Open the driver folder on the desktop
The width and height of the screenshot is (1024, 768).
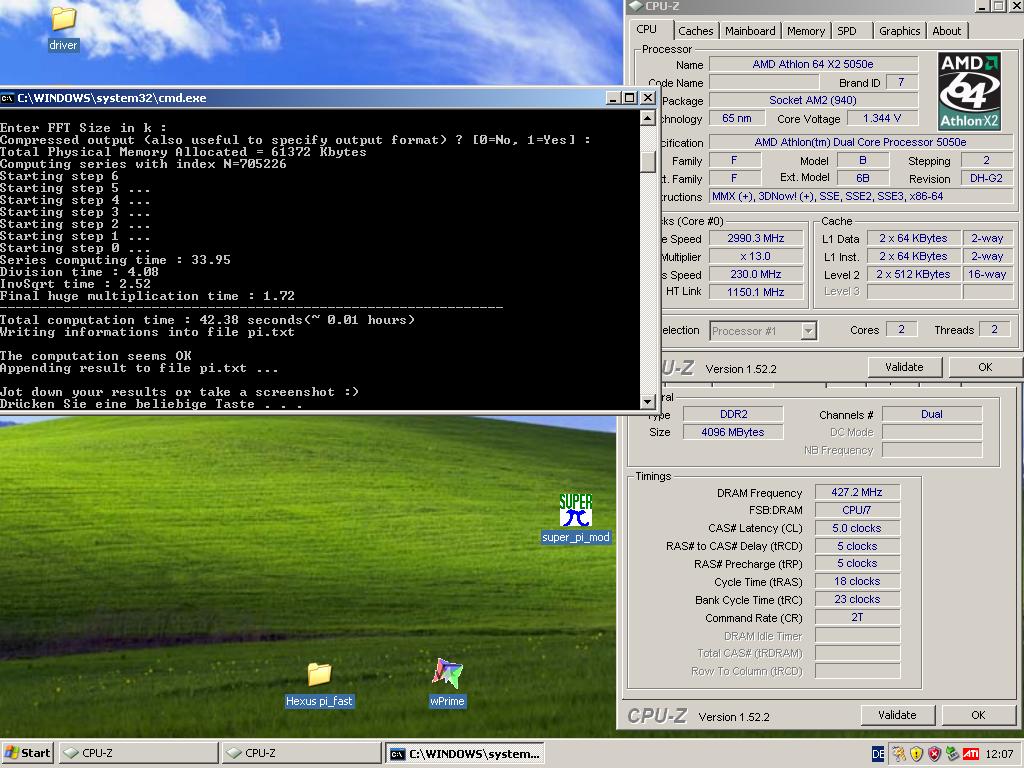[63, 28]
